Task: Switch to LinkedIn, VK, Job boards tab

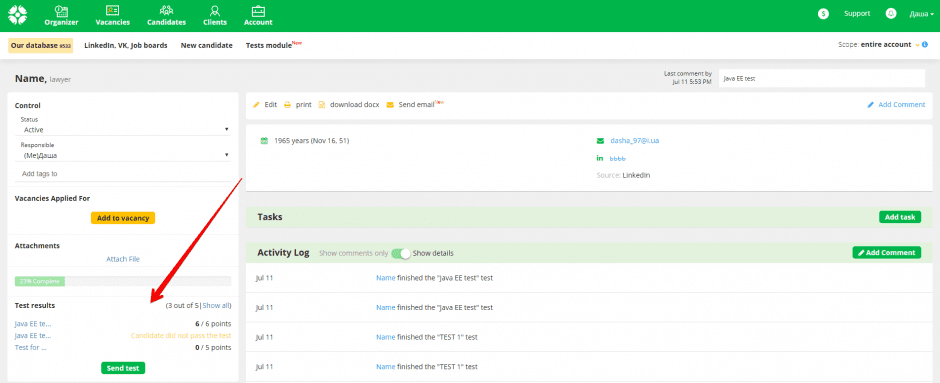Action: [x=126, y=46]
